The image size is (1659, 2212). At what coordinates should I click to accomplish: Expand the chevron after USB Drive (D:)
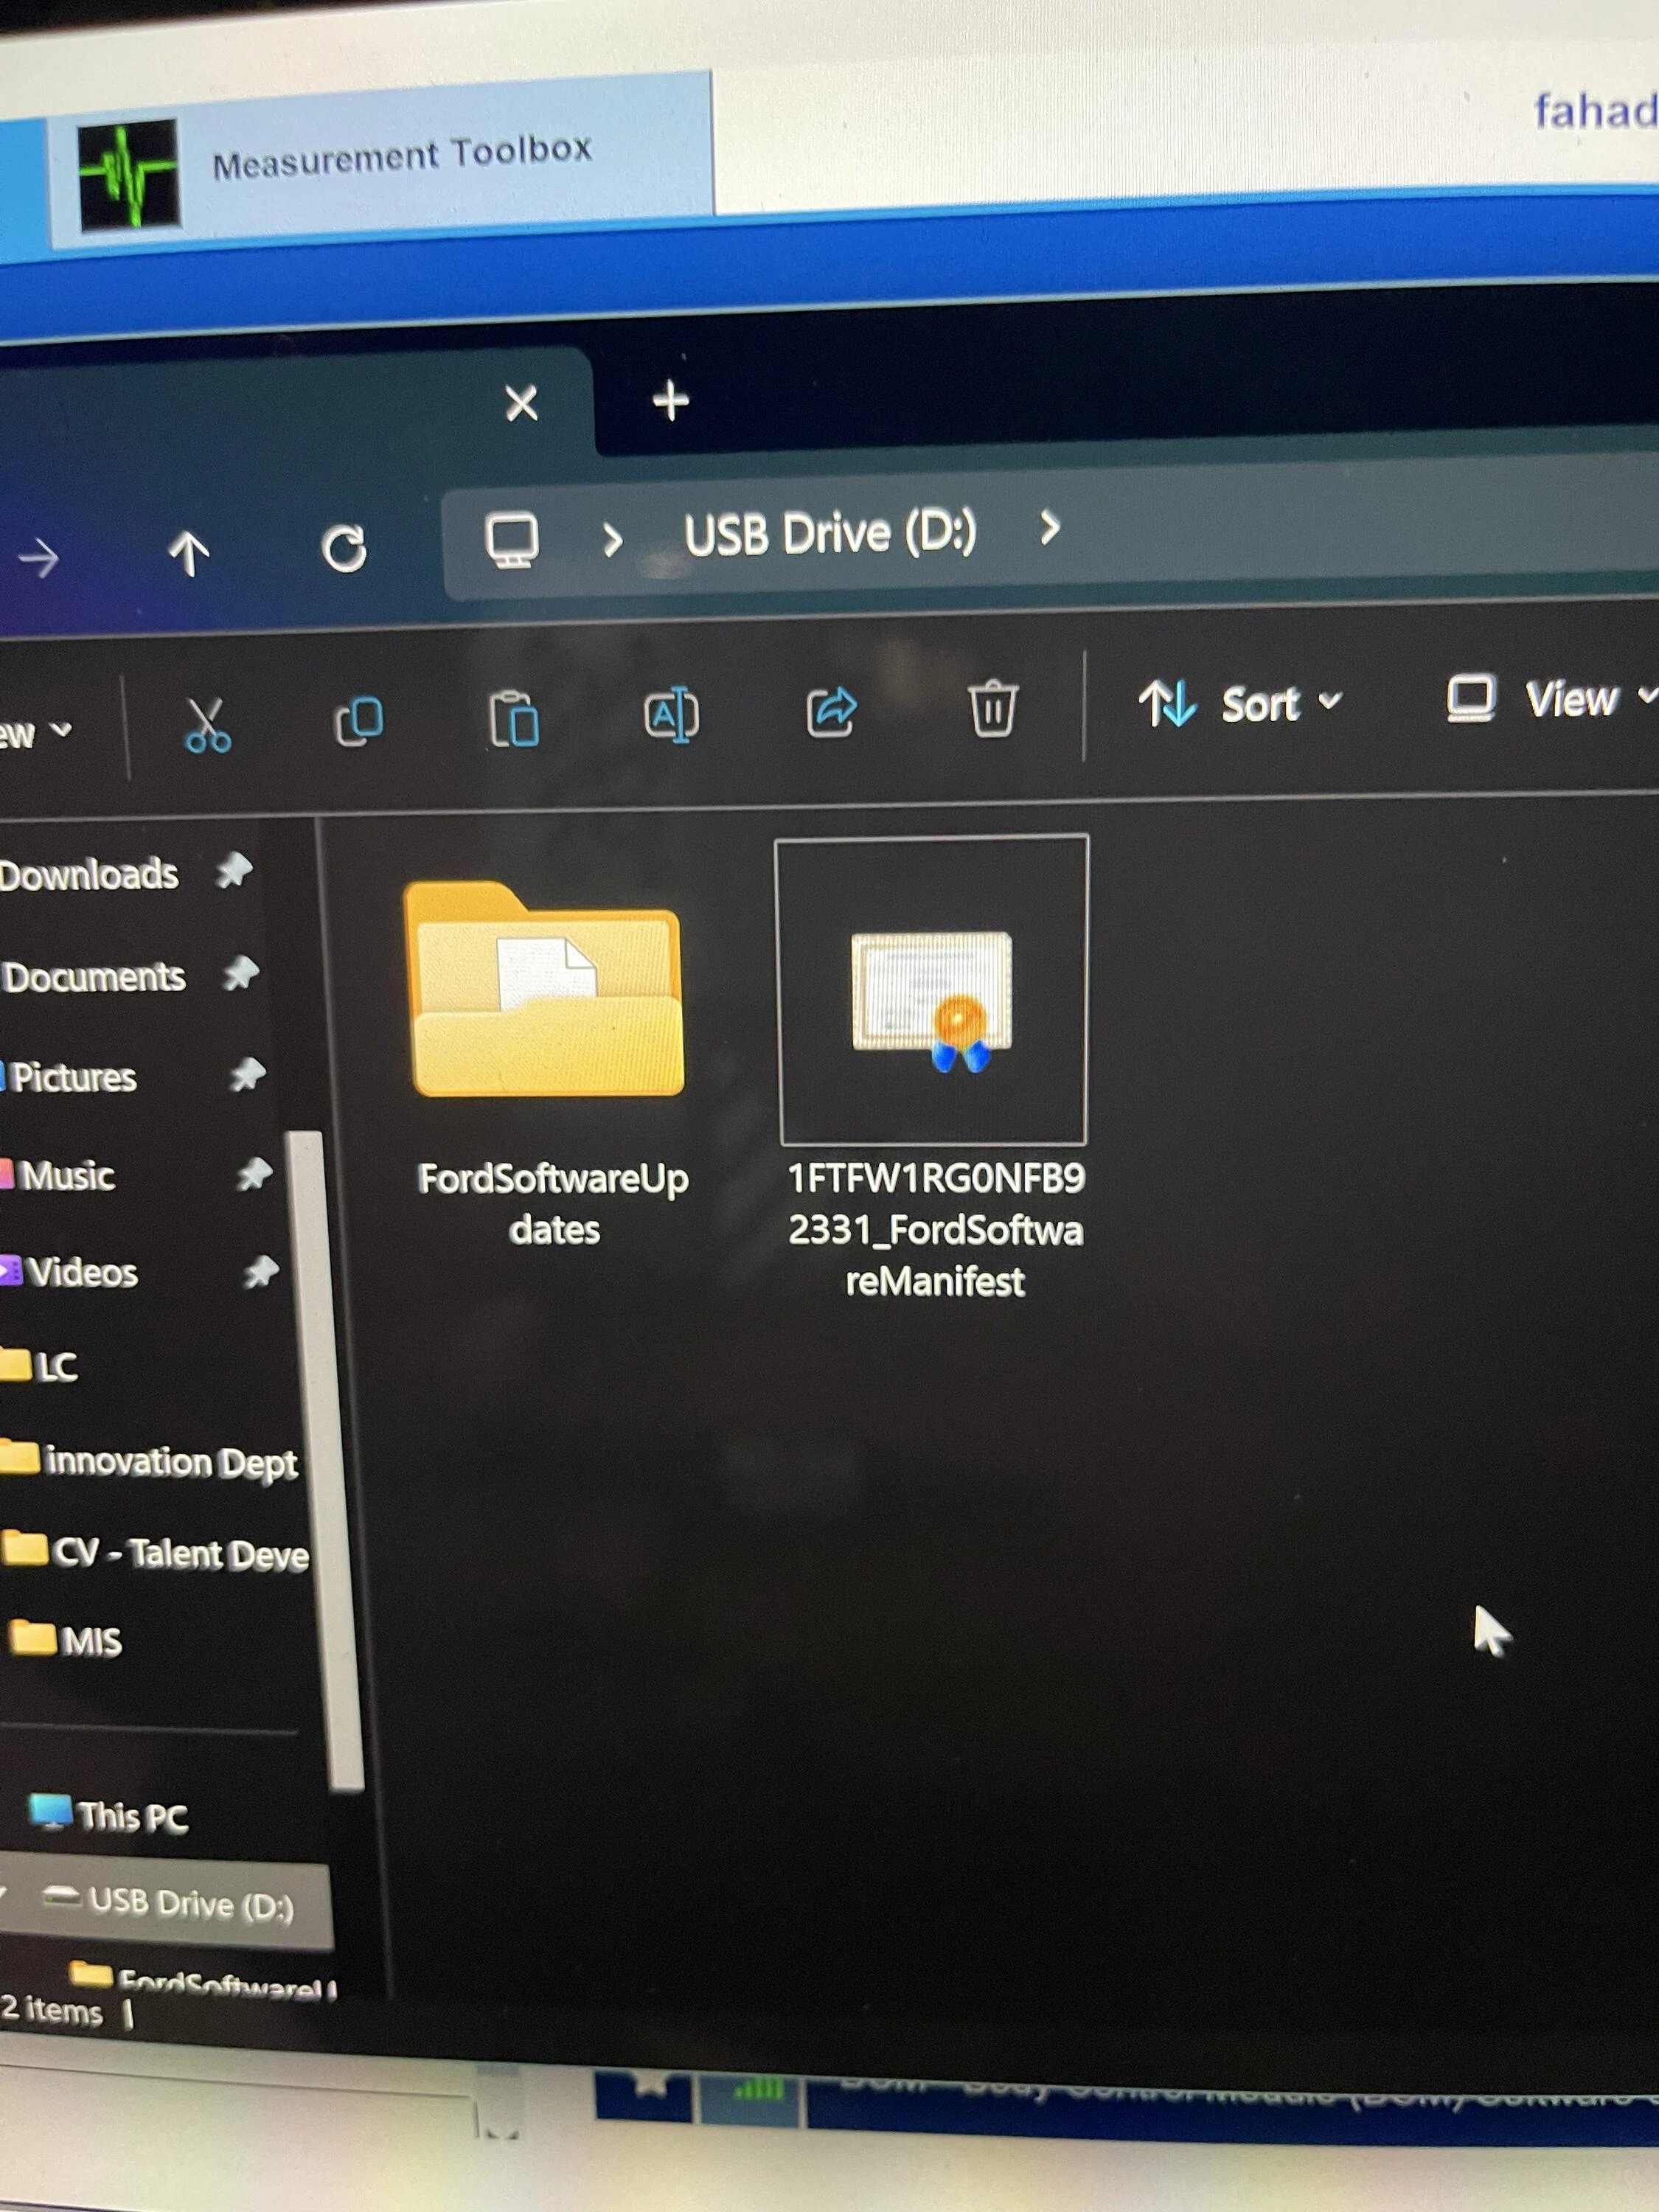click(1049, 527)
